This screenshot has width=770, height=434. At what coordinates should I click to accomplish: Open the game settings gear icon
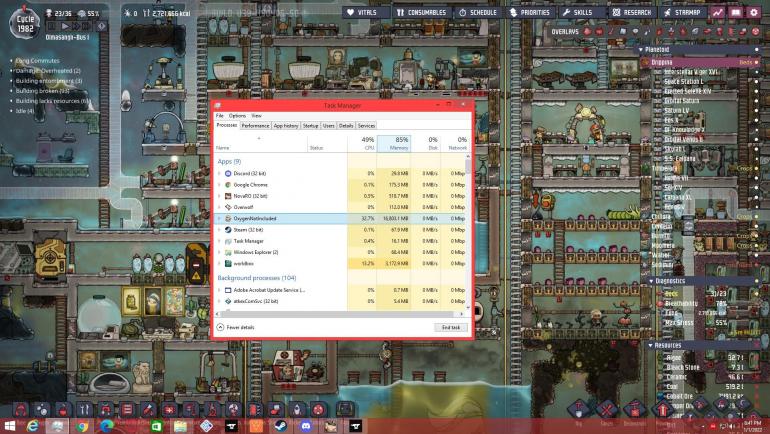click(x=754, y=12)
